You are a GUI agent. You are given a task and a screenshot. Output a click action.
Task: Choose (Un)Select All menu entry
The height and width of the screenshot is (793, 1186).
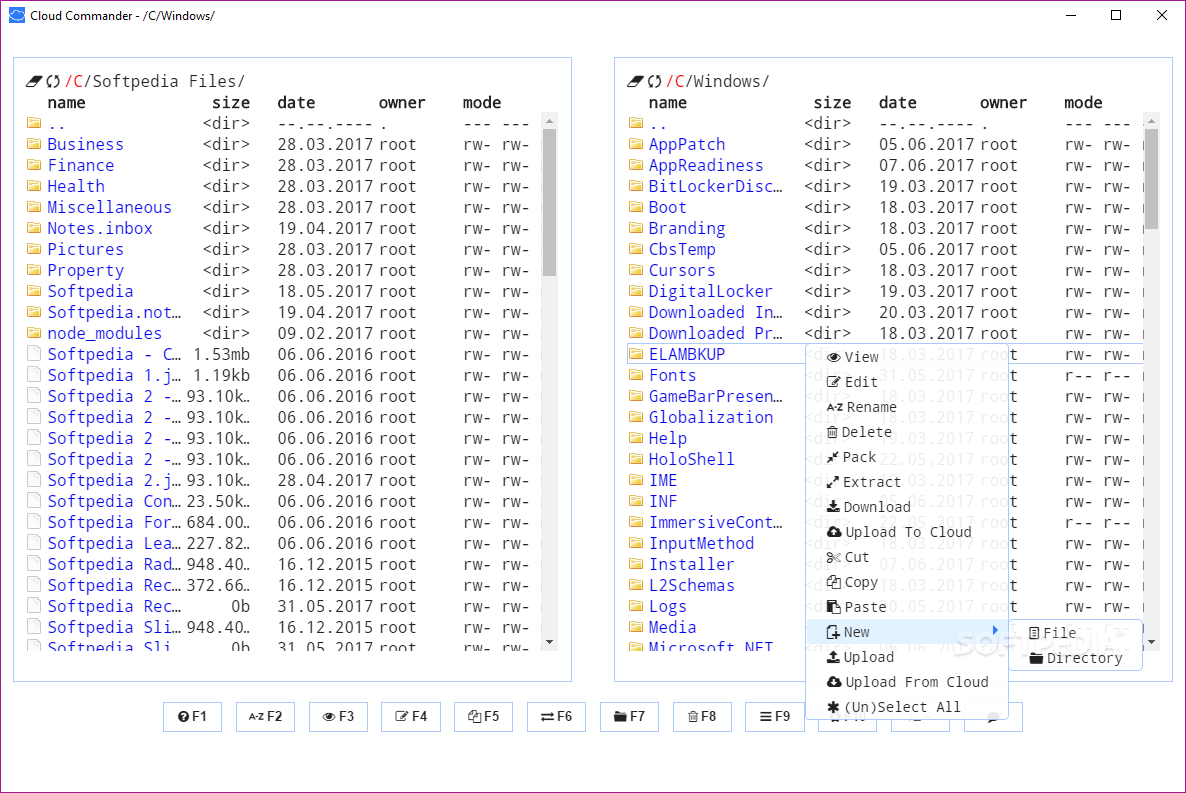click(x=907, y=707)
